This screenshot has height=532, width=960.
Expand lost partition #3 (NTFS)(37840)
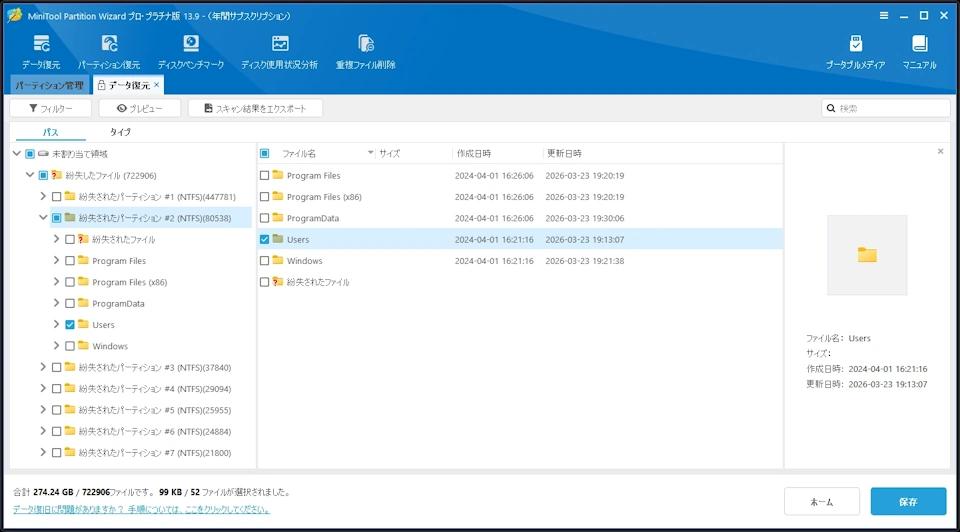[43, 367]
